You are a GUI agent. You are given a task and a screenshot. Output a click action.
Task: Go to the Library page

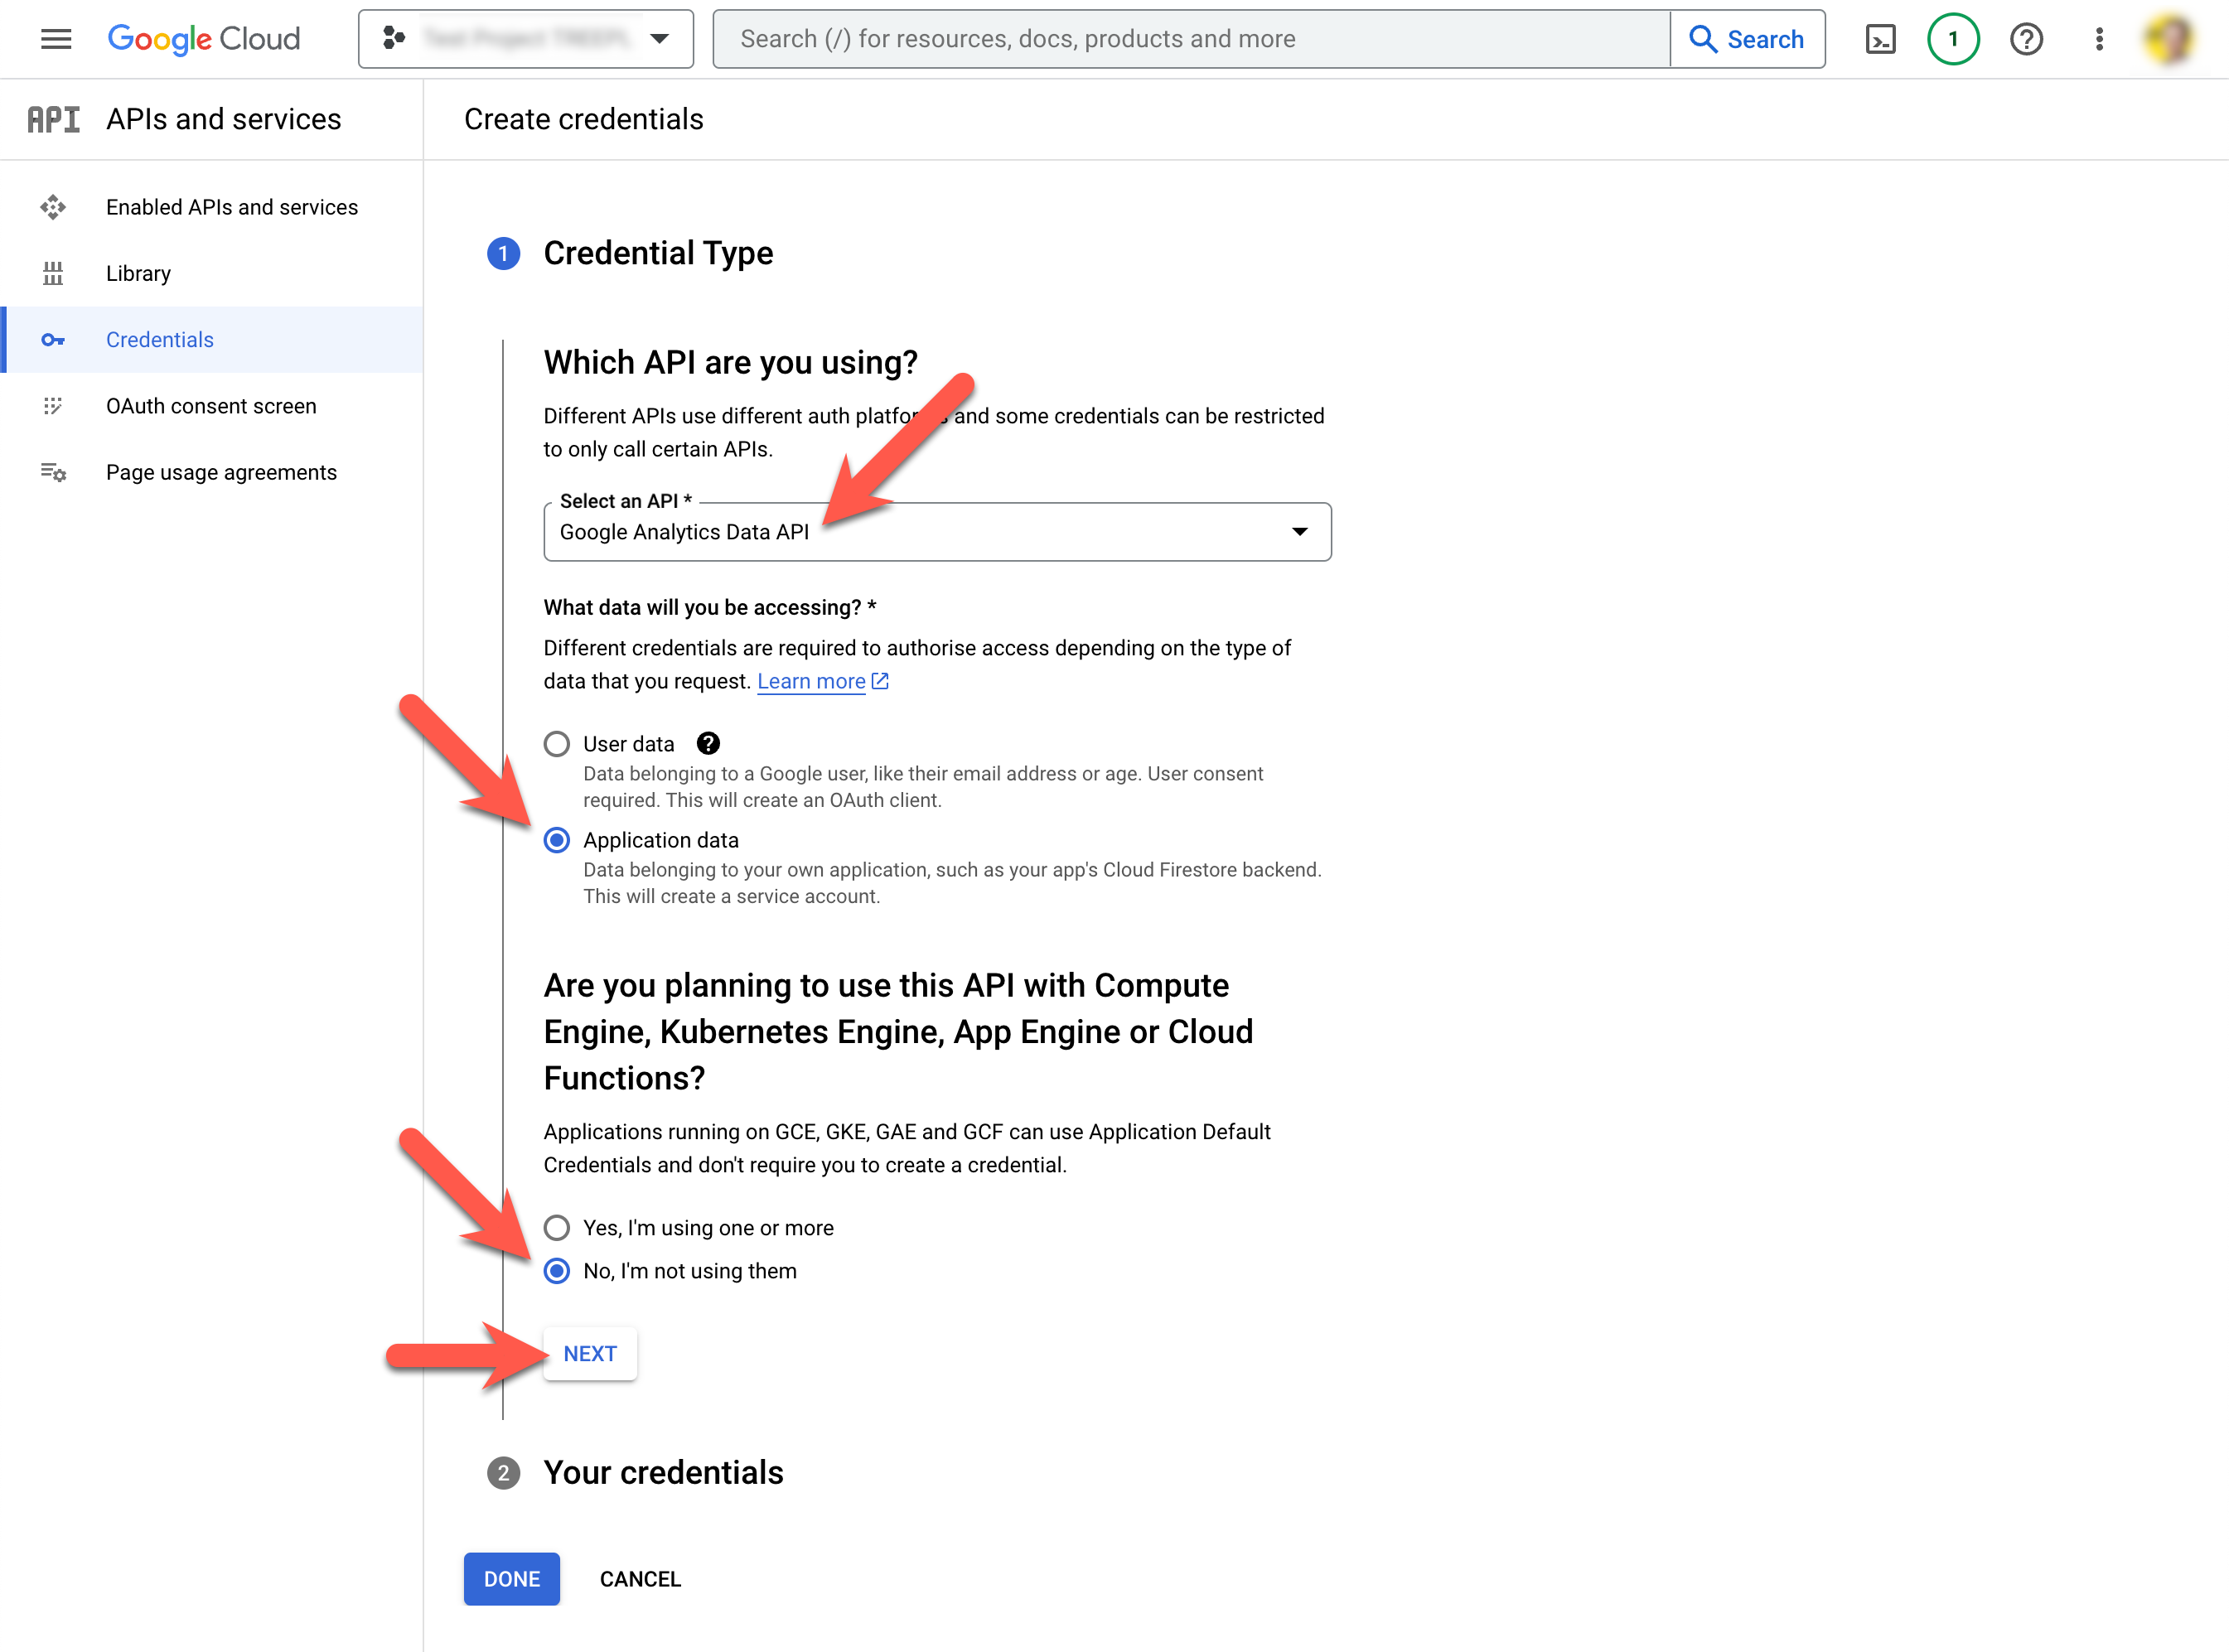pyautogui.click(x=211, y=273)
